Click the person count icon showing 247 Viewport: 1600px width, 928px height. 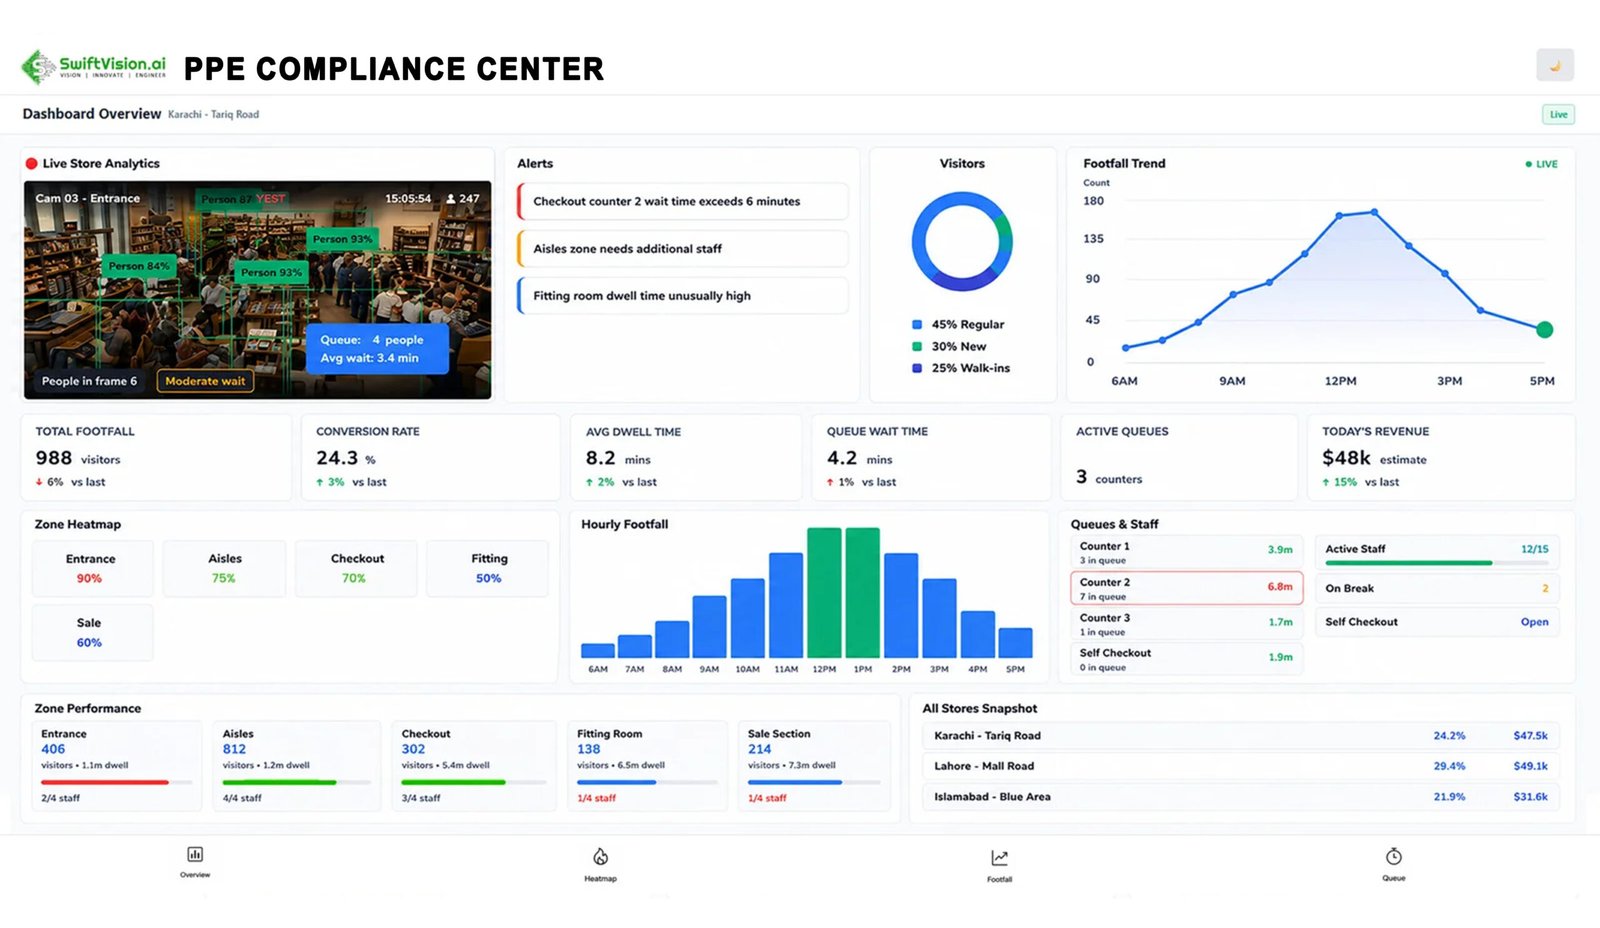pos(451,199)
